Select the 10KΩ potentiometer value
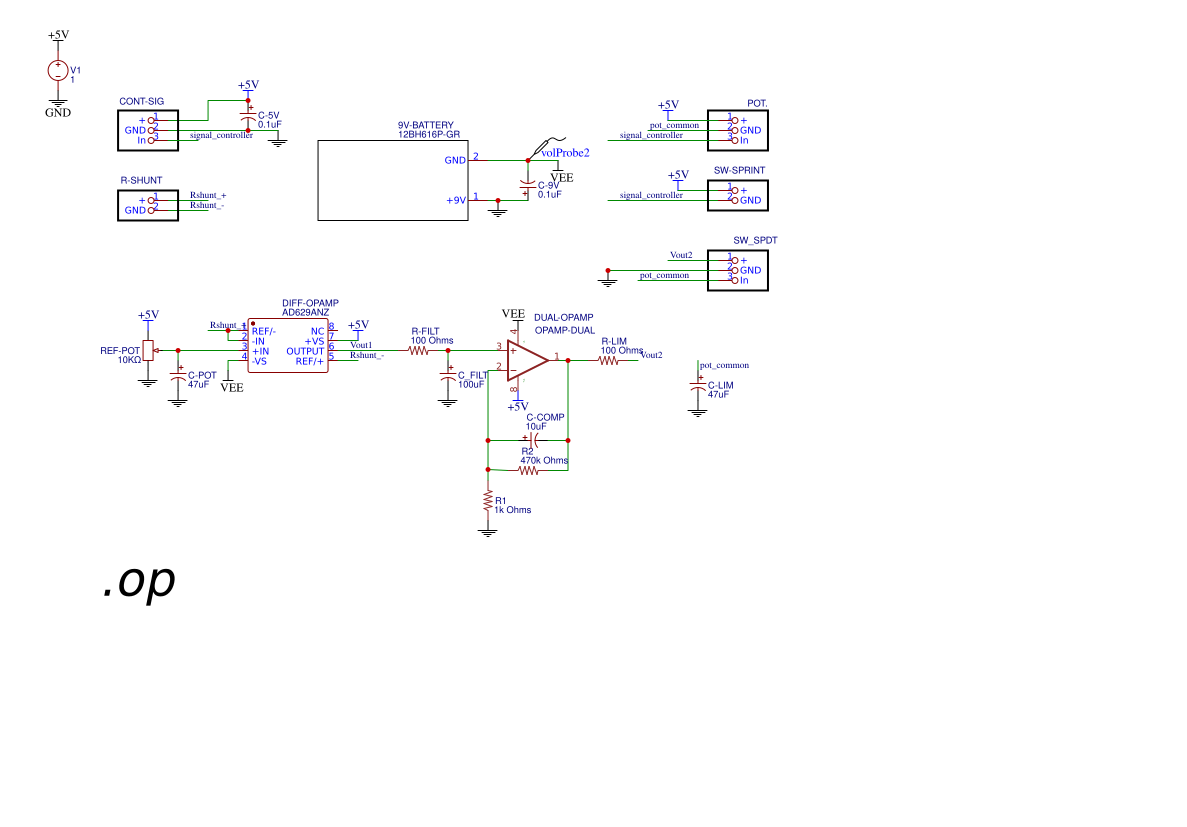Screen dimensions: 1187x827 click(129, 360)
